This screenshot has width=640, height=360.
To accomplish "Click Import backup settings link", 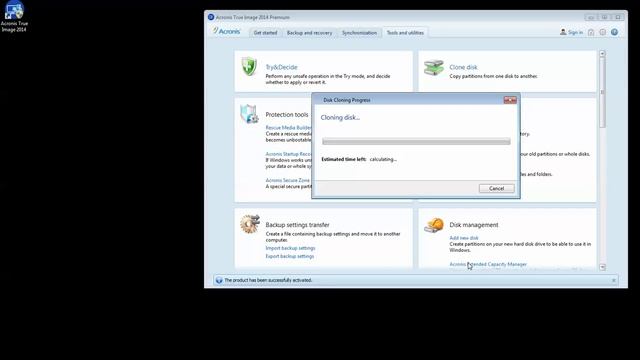I will [x=290, y=248].
